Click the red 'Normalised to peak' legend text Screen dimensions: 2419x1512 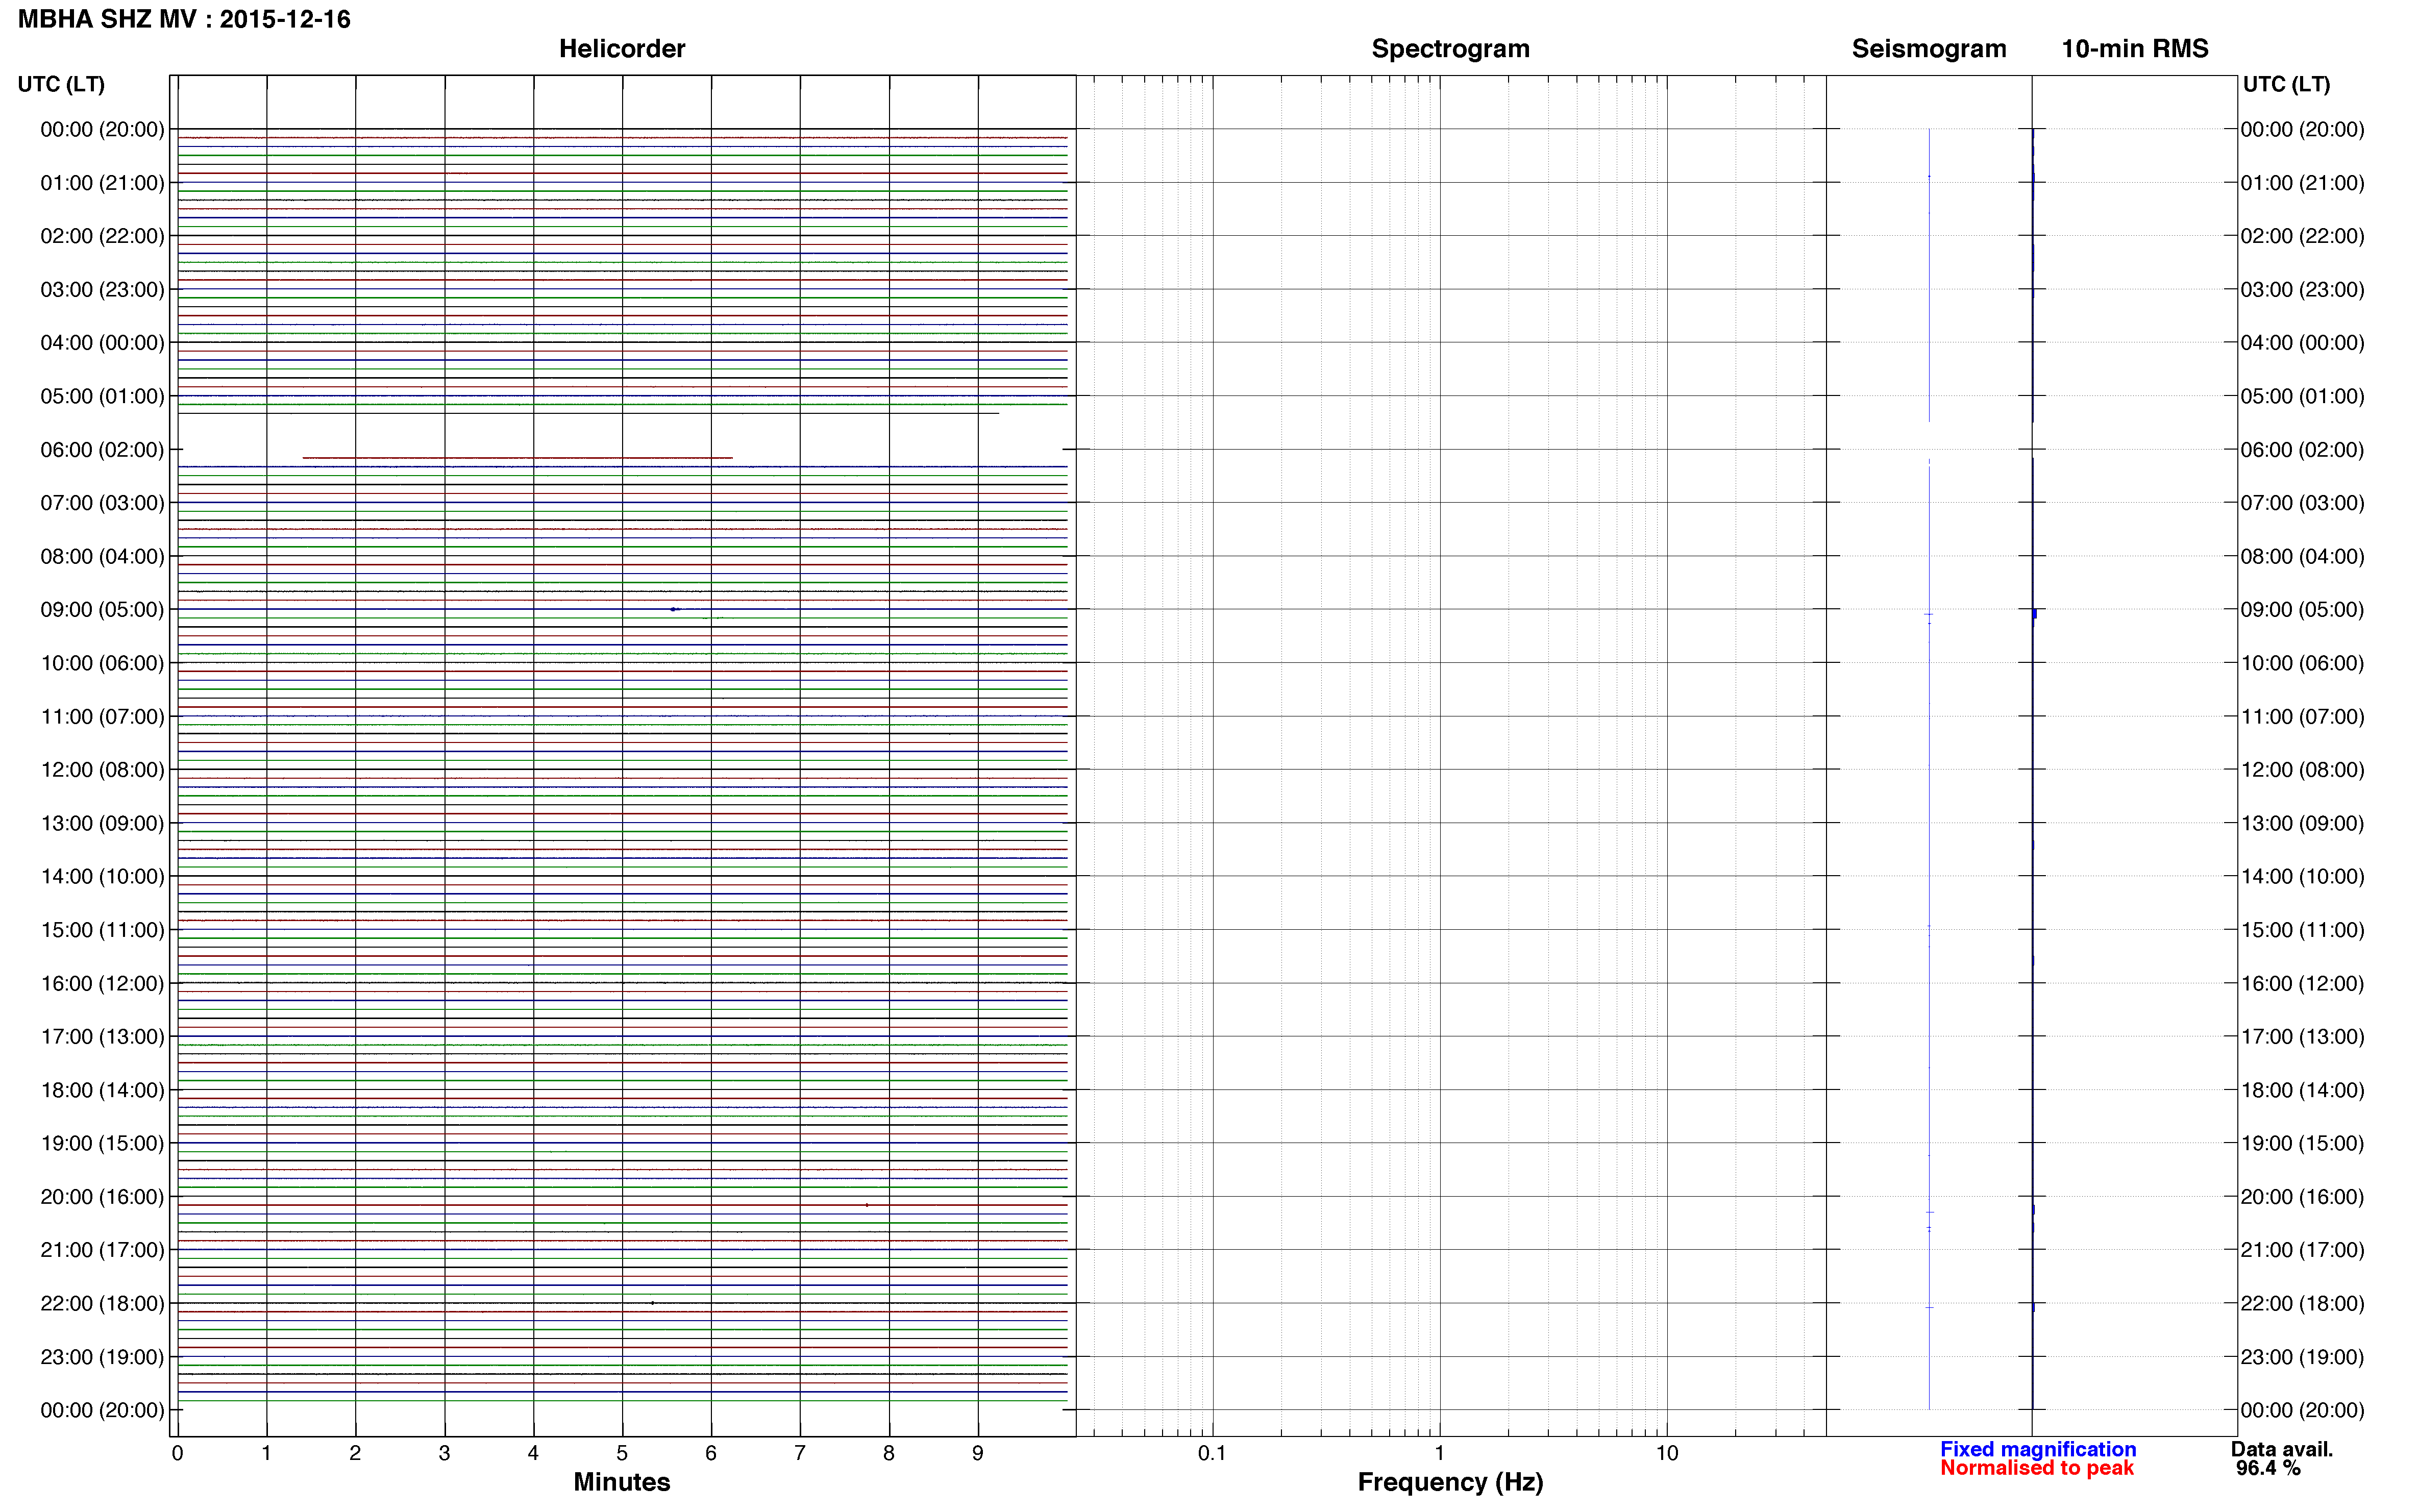[x=2037, y=1468]
